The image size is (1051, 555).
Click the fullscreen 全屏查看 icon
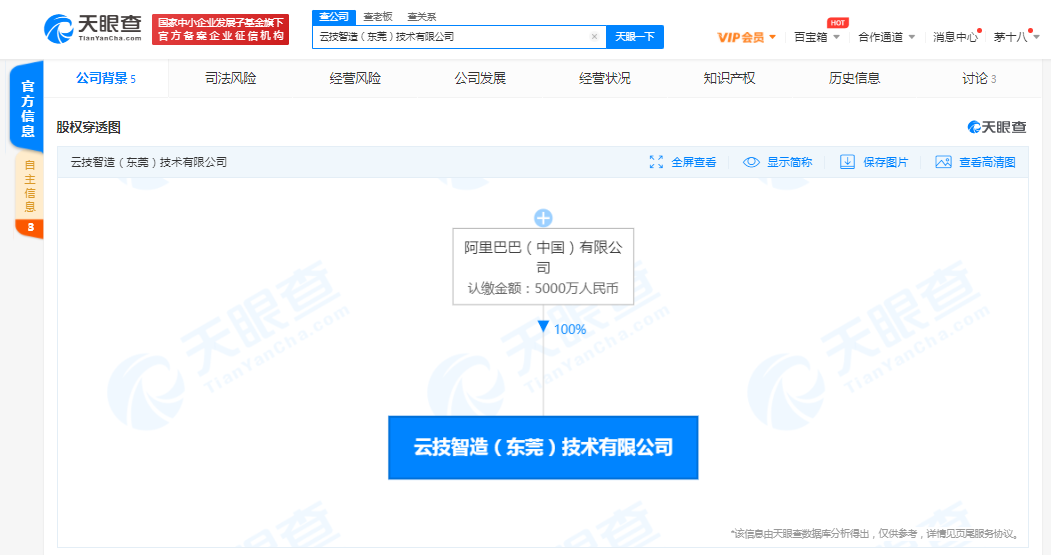tap(656, 162)
